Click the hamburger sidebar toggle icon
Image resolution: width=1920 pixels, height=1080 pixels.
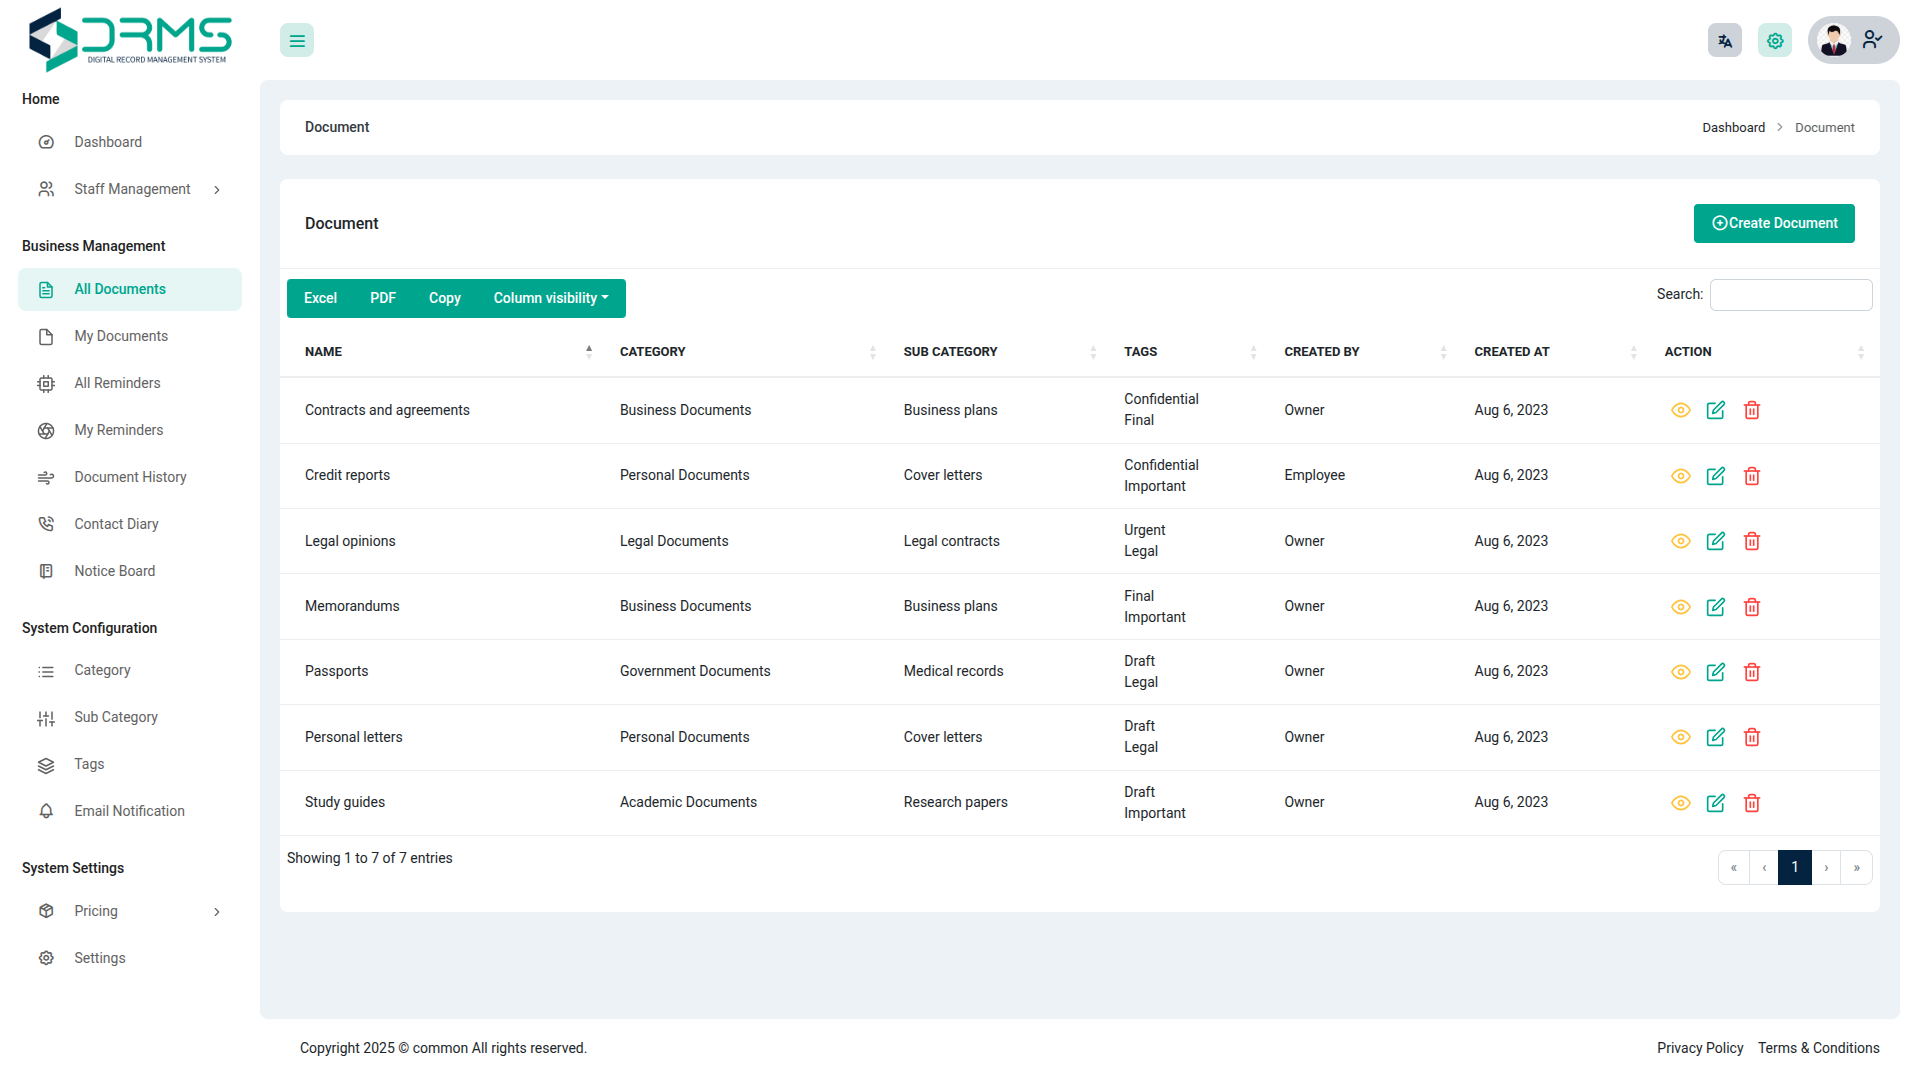(x=297, y=41)
